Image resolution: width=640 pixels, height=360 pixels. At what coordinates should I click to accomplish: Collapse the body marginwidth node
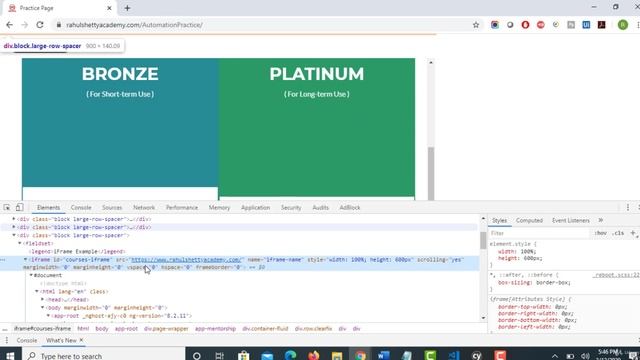click(42, 307)
